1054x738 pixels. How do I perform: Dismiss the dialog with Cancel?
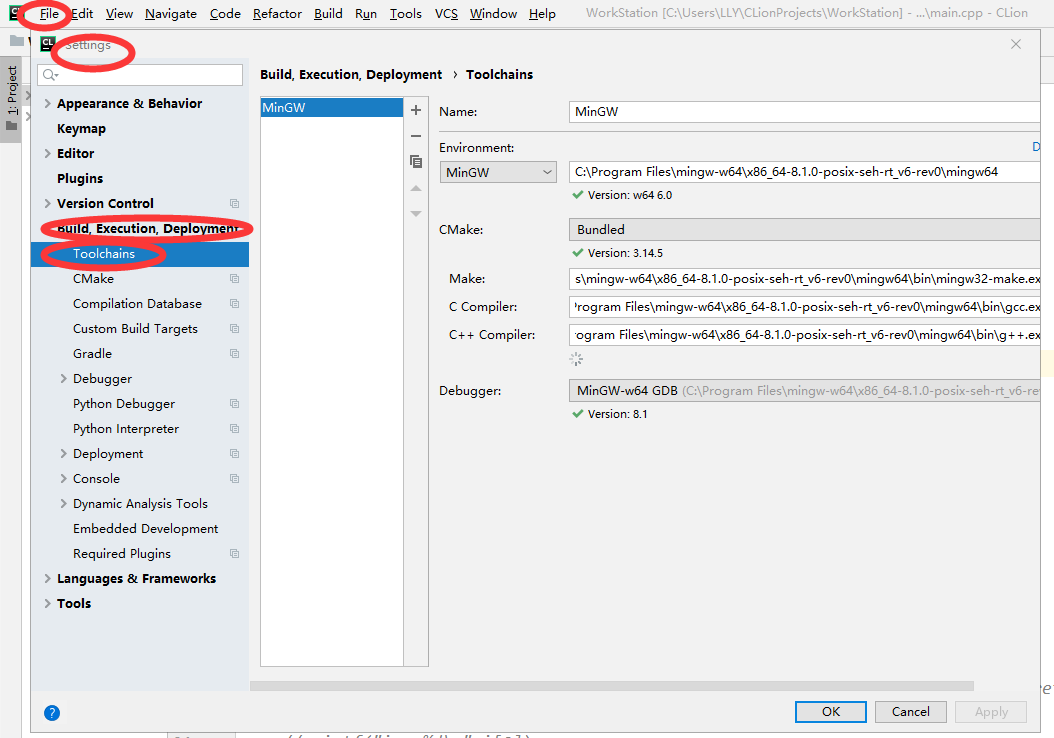tap(910, 711)
